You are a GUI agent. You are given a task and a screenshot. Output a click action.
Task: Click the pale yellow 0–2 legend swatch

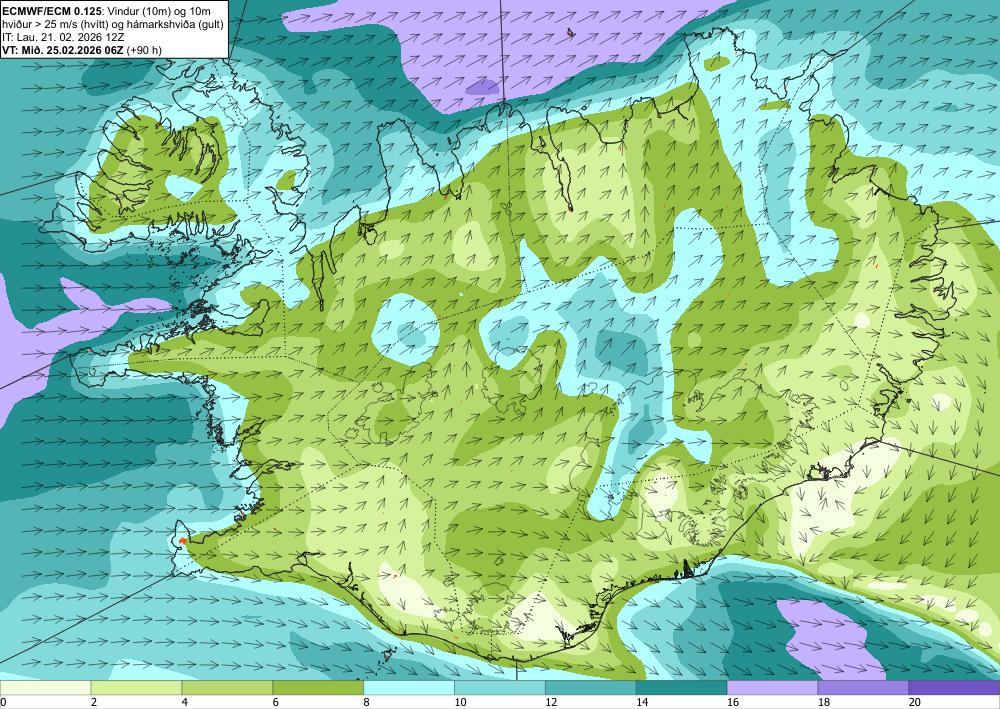45,688
